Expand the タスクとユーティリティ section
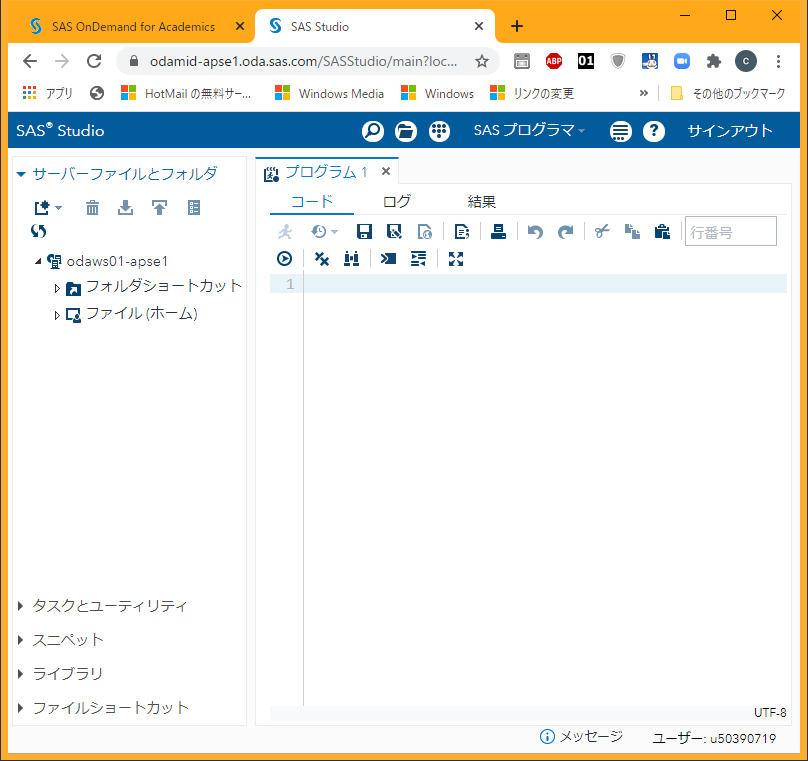 (21, 606)
